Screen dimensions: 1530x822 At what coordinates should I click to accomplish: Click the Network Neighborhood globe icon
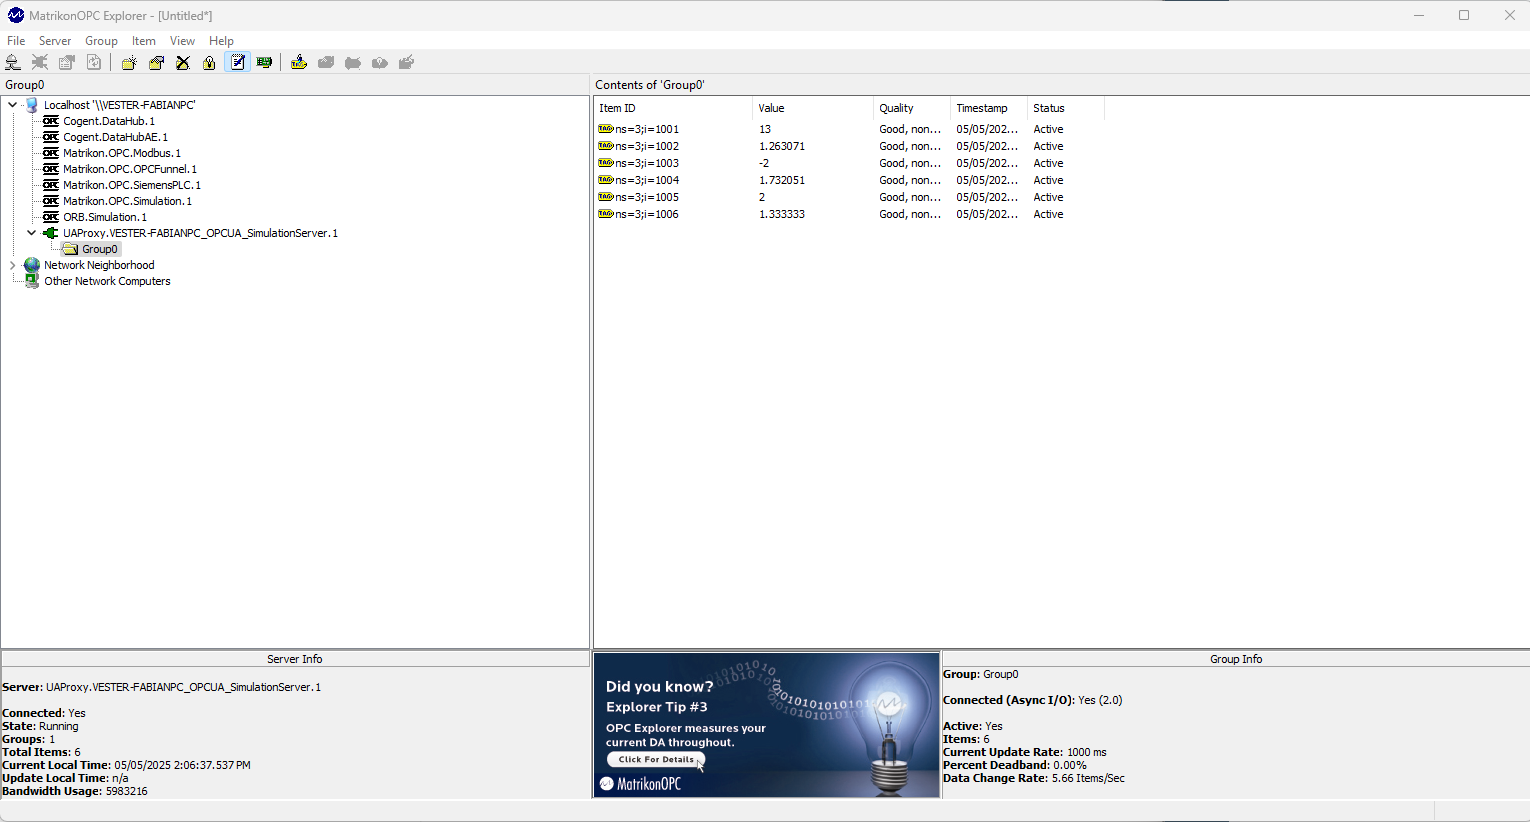[x=32, y=265]
